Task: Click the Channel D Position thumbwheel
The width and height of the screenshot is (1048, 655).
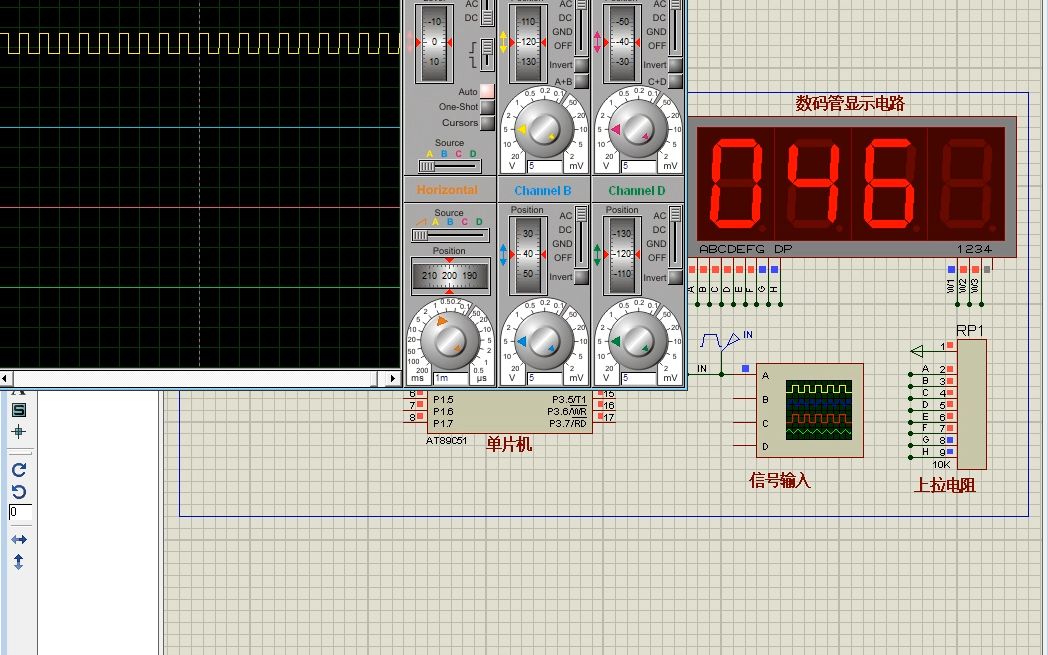Action: tap(622, 255)
